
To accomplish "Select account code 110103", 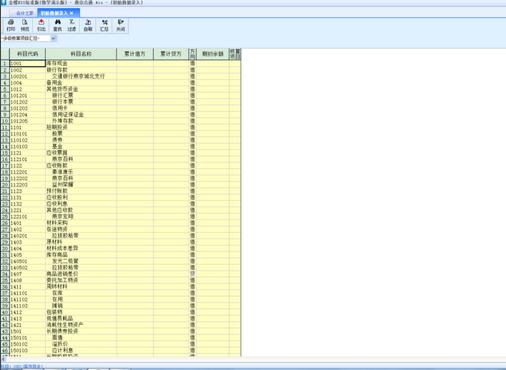I will coord(27,146).
